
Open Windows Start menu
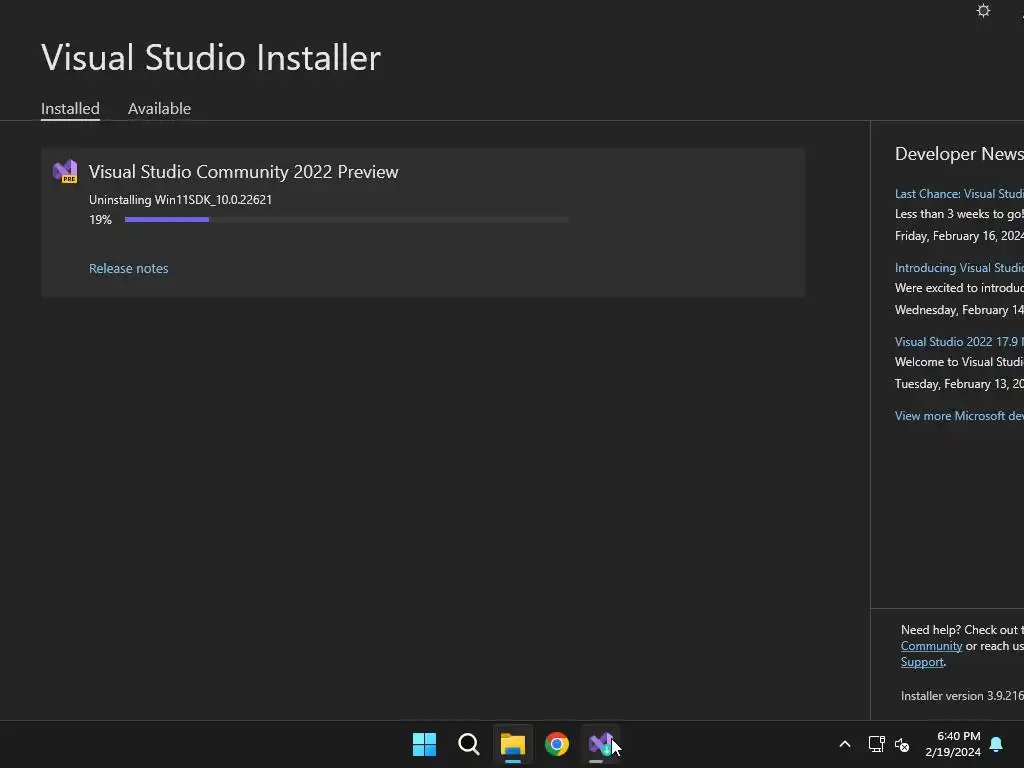coord(424,744)
